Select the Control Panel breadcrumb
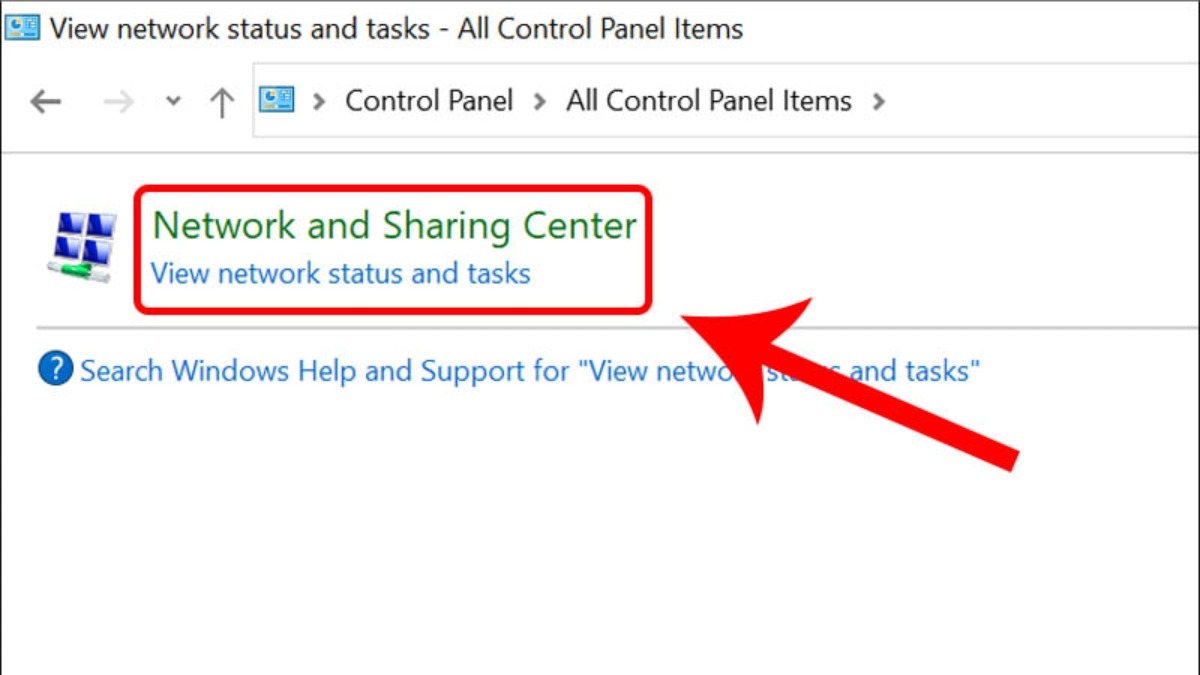 pyautogui.click(x=429, y=101)
